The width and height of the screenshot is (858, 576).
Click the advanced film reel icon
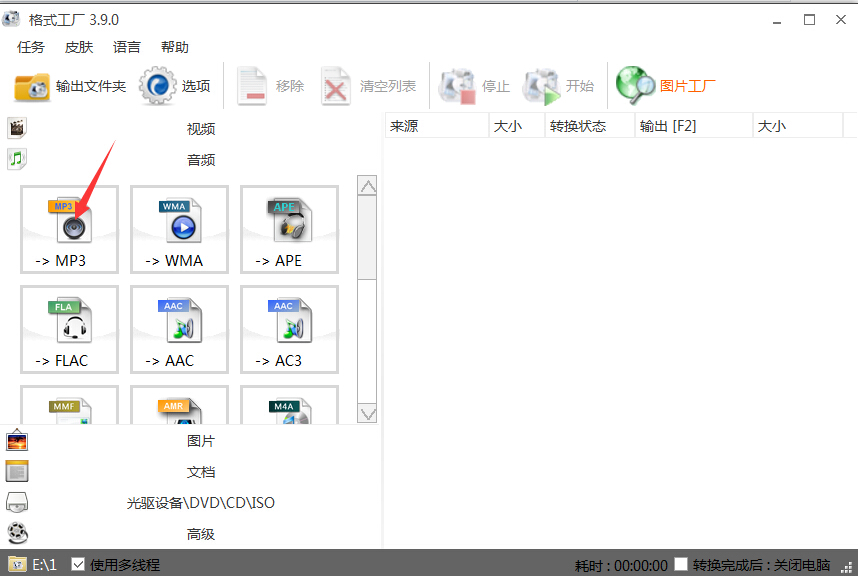[17, 533]
